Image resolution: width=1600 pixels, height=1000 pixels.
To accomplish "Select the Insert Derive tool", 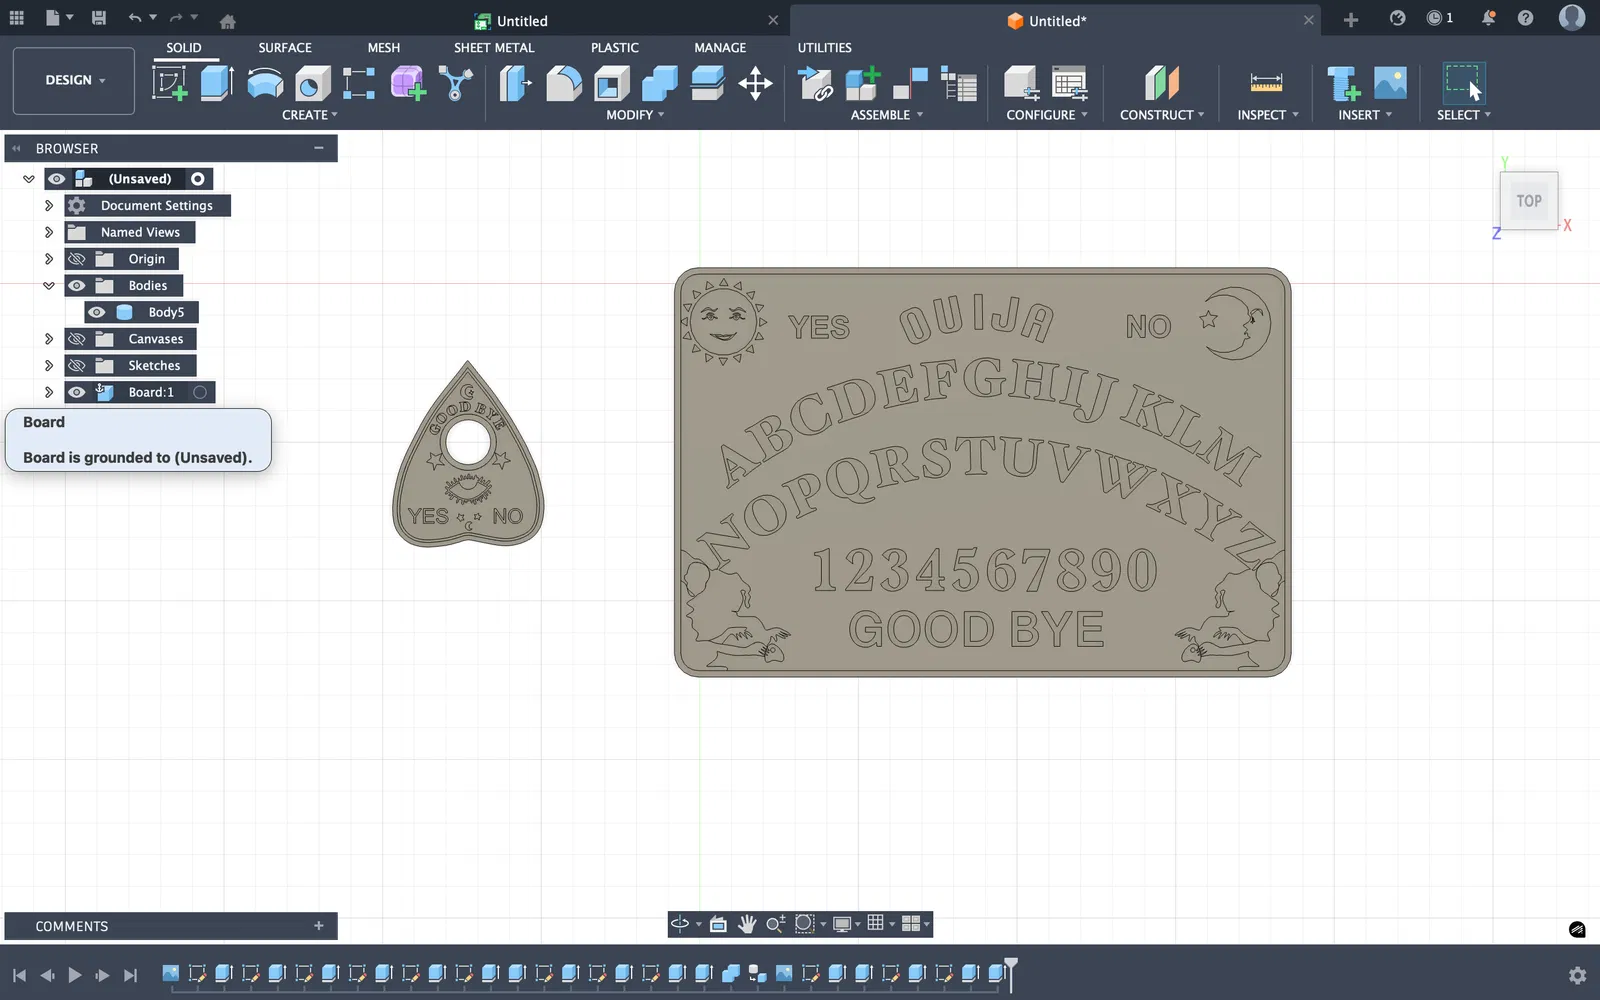I will pyautogui.click(x=1342, y=83).
